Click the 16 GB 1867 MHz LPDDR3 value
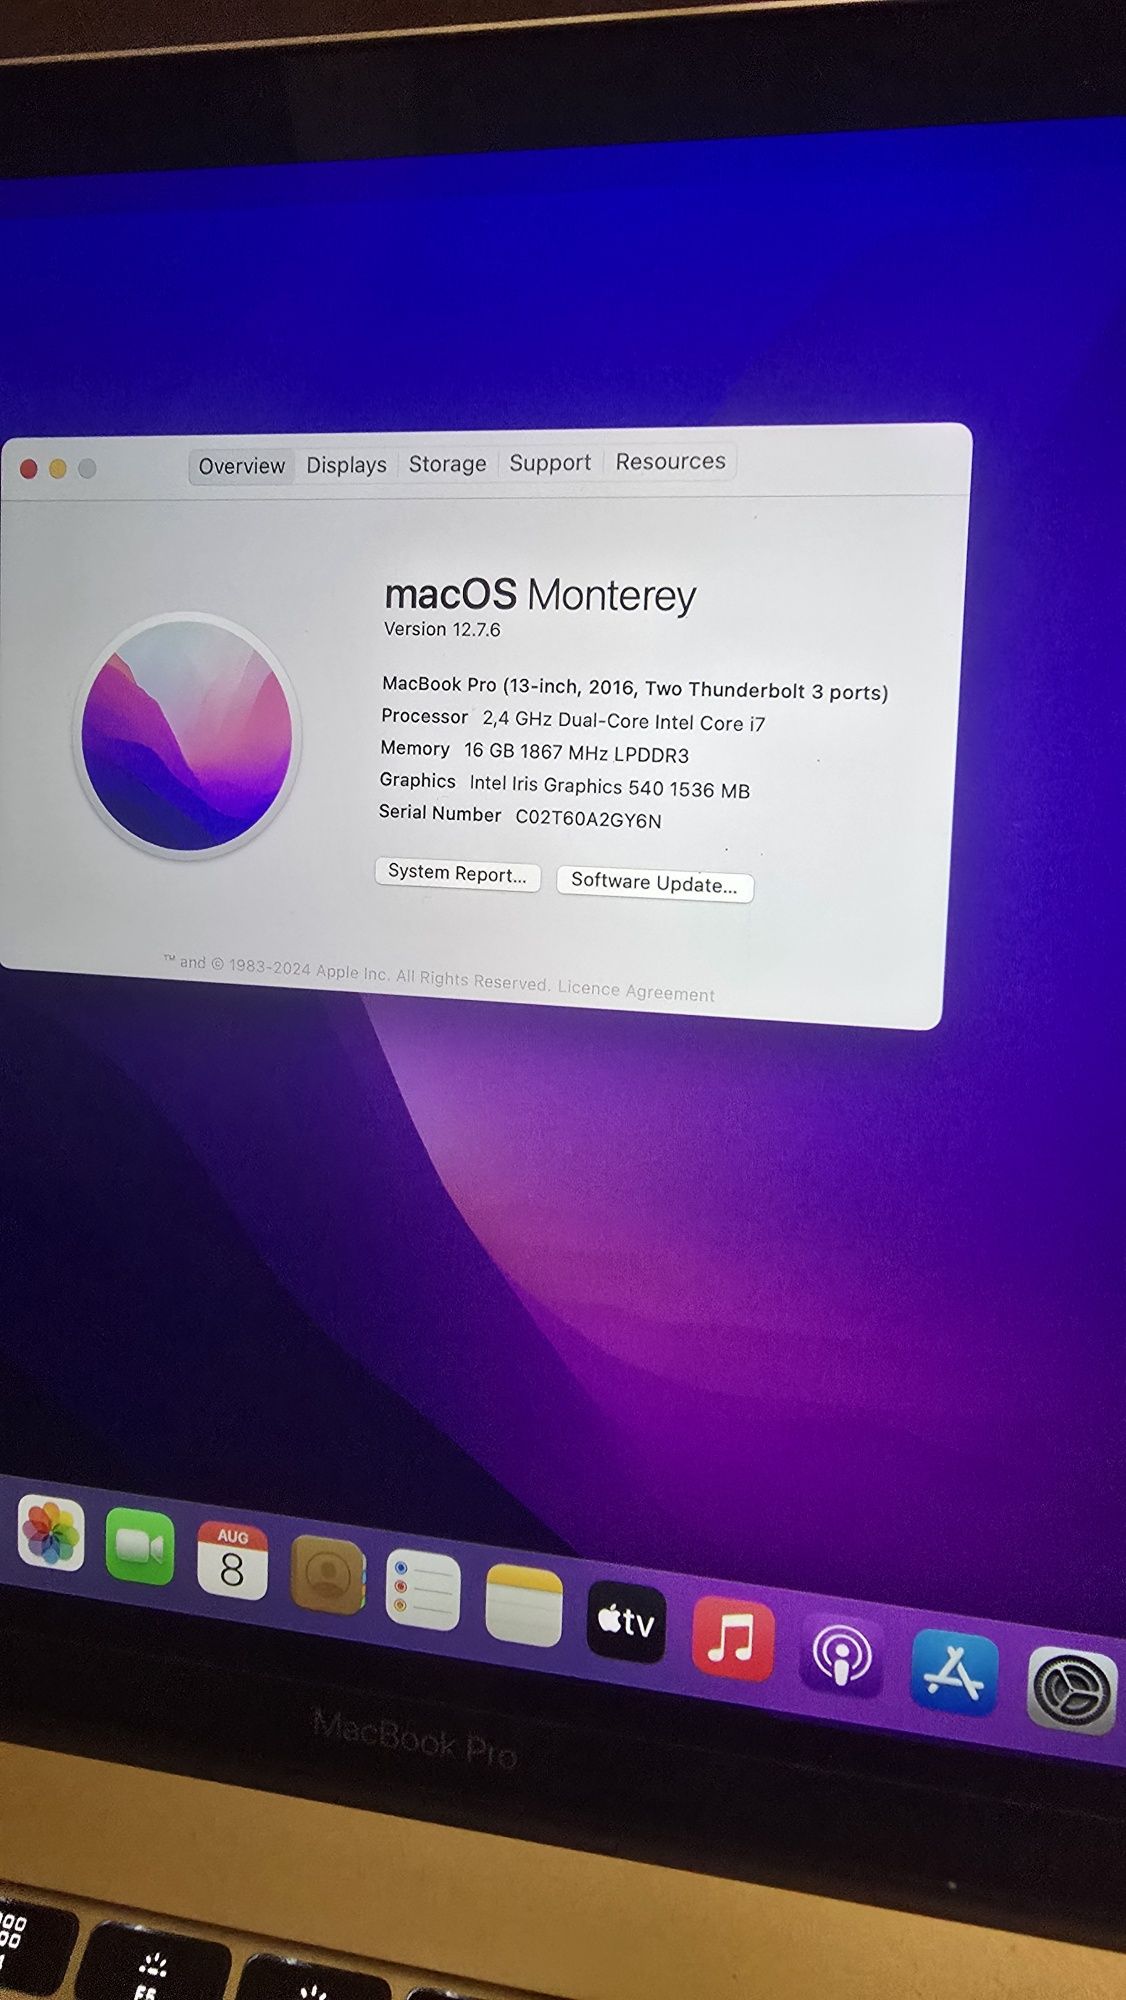 [576, 752]
